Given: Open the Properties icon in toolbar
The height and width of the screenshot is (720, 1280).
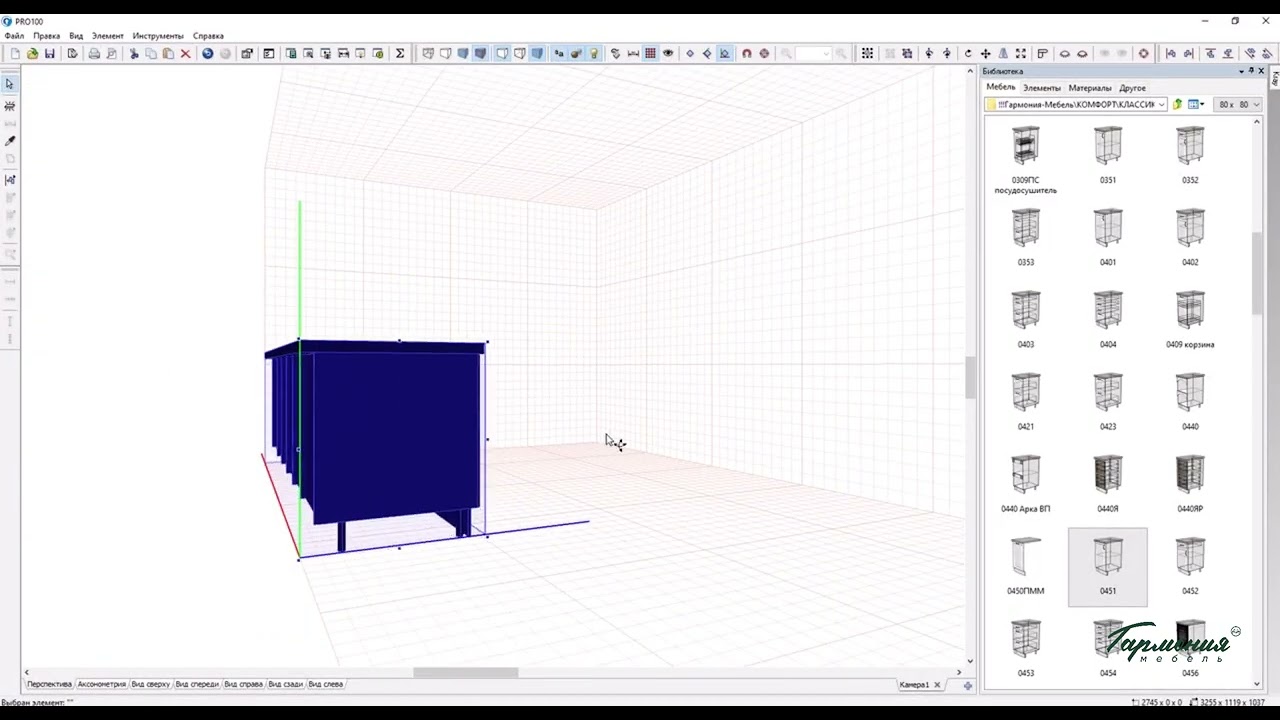Looking at the screenshot, I should [246, 54].
